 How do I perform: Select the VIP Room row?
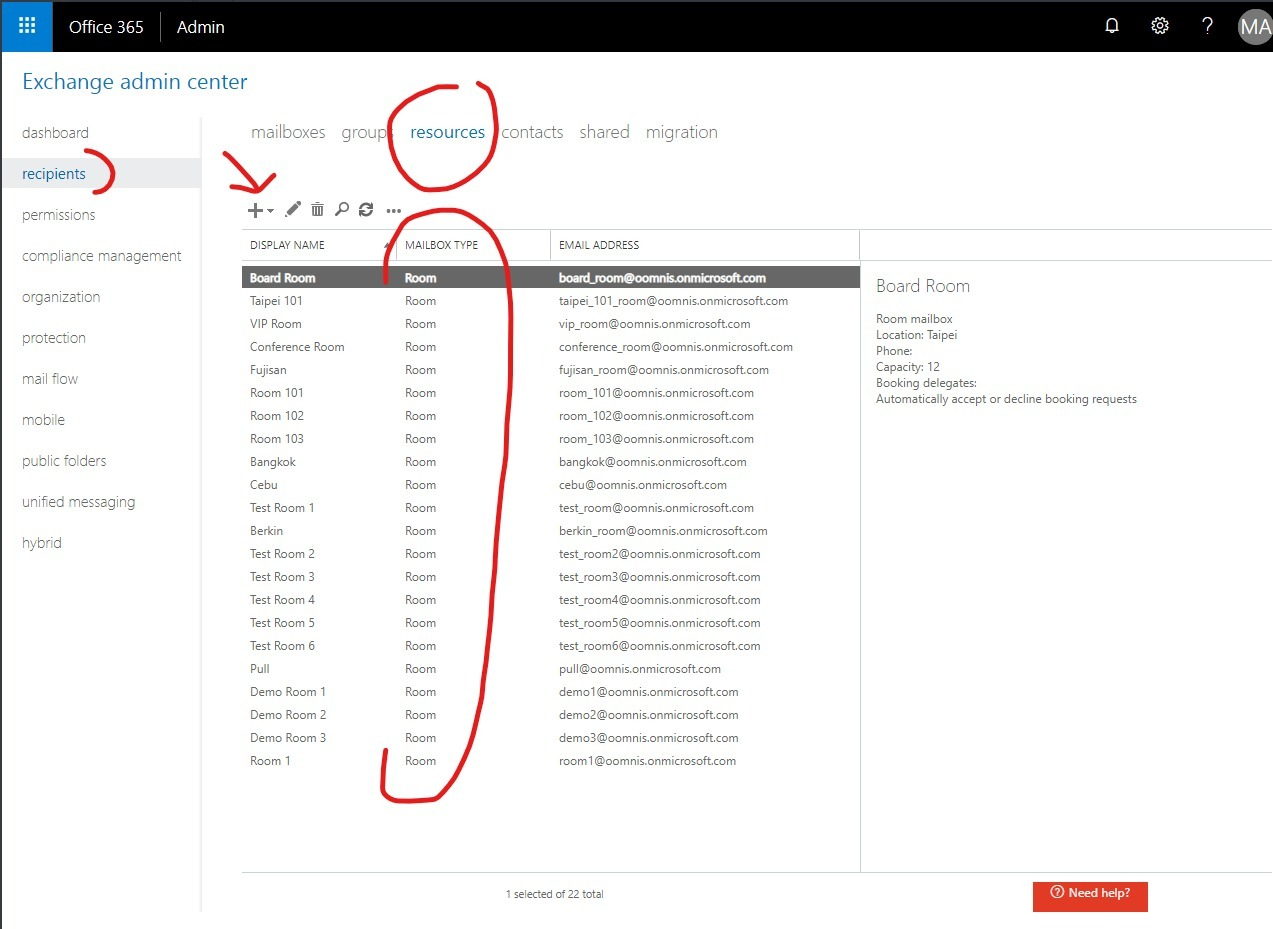coord(551,324)
